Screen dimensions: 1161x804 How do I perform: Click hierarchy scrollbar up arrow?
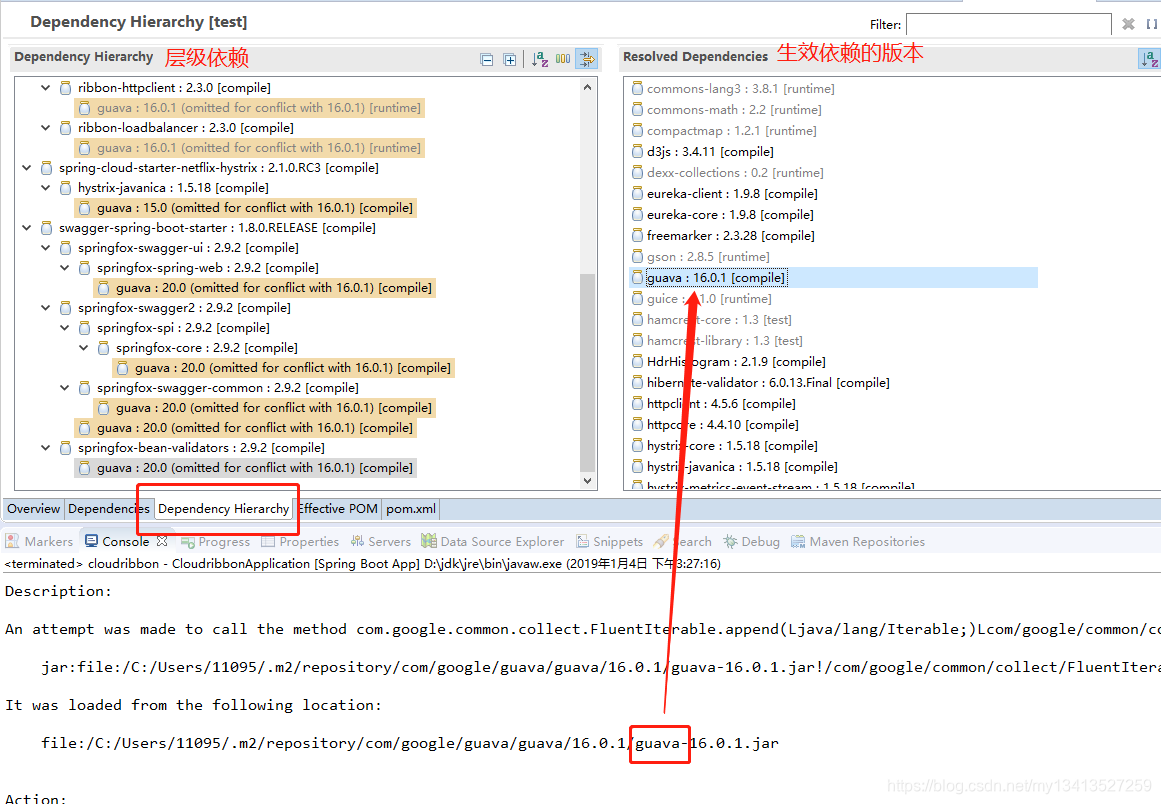pyautogui.click(x=587, y=87)
